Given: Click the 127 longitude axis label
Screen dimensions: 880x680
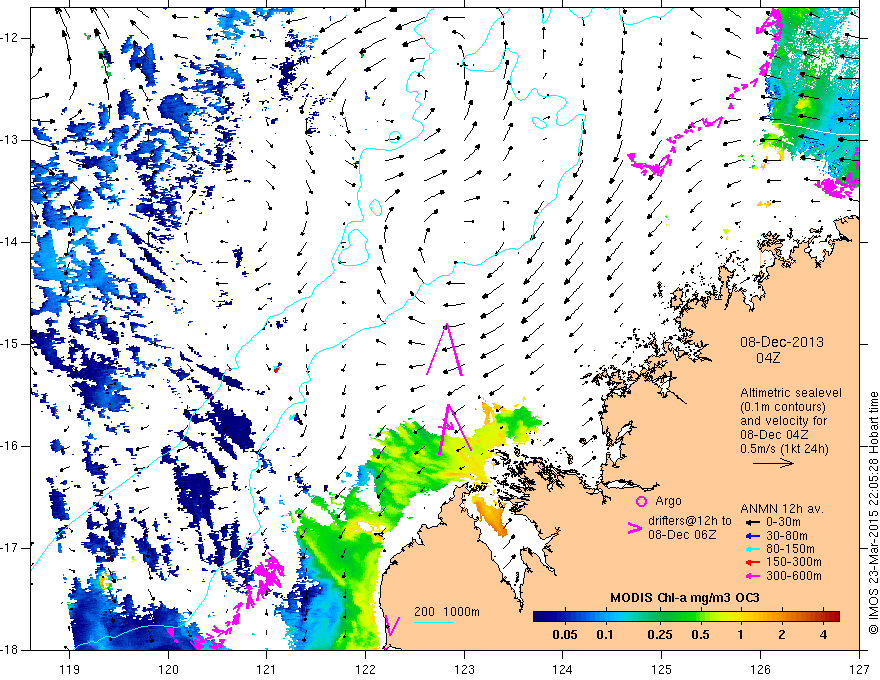Looking at the screenshot, I should 859,669.
